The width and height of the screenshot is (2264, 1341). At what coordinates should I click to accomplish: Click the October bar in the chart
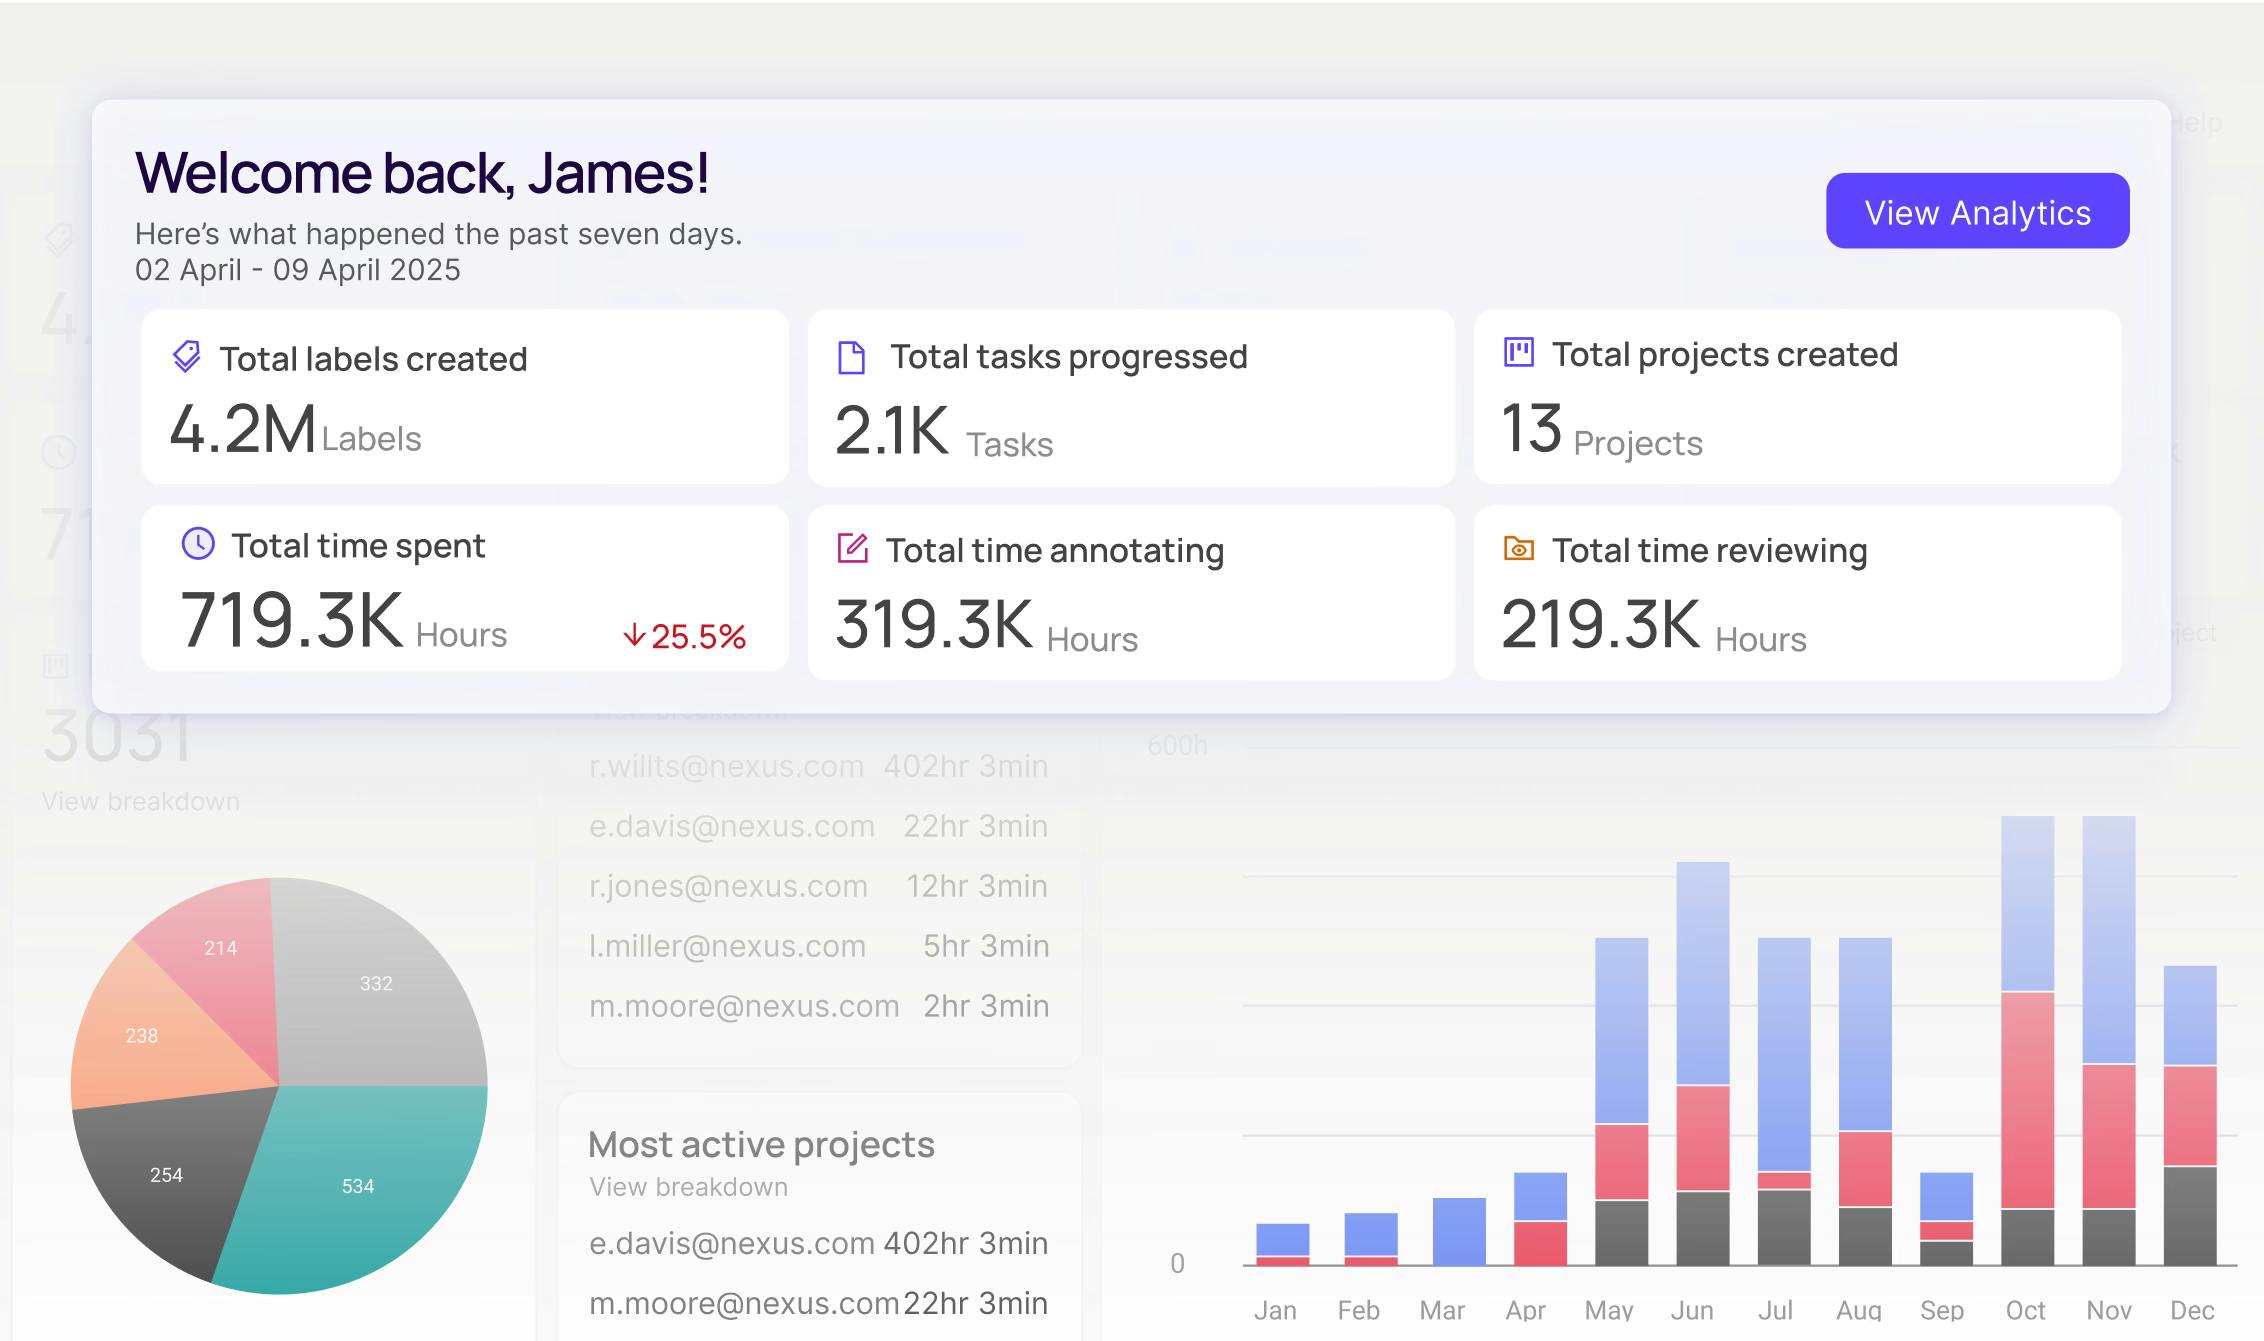point(2027,1040)
